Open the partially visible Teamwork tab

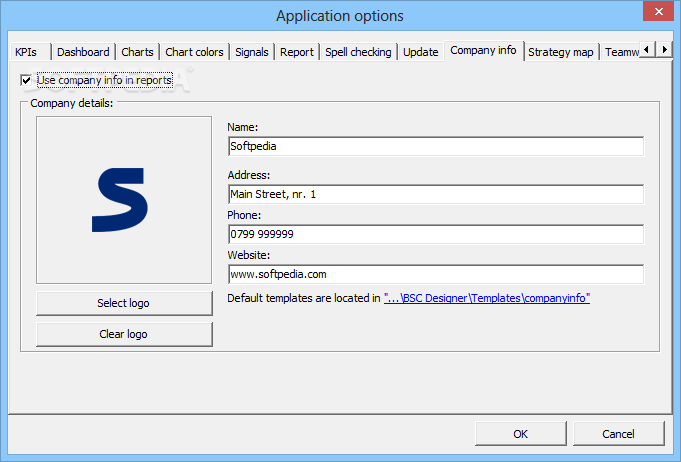coord(622,52)
